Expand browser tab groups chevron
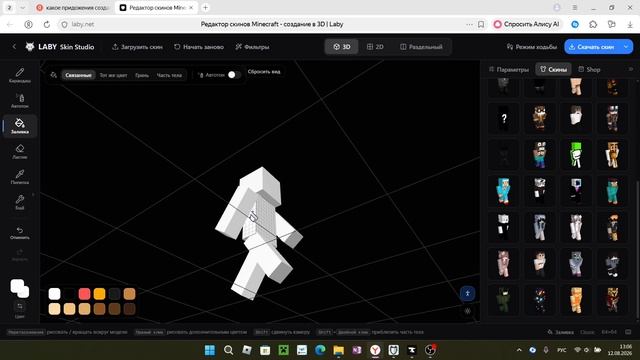Image resolution: width=640 pixels, height=360 pixels. coord(23,7)
